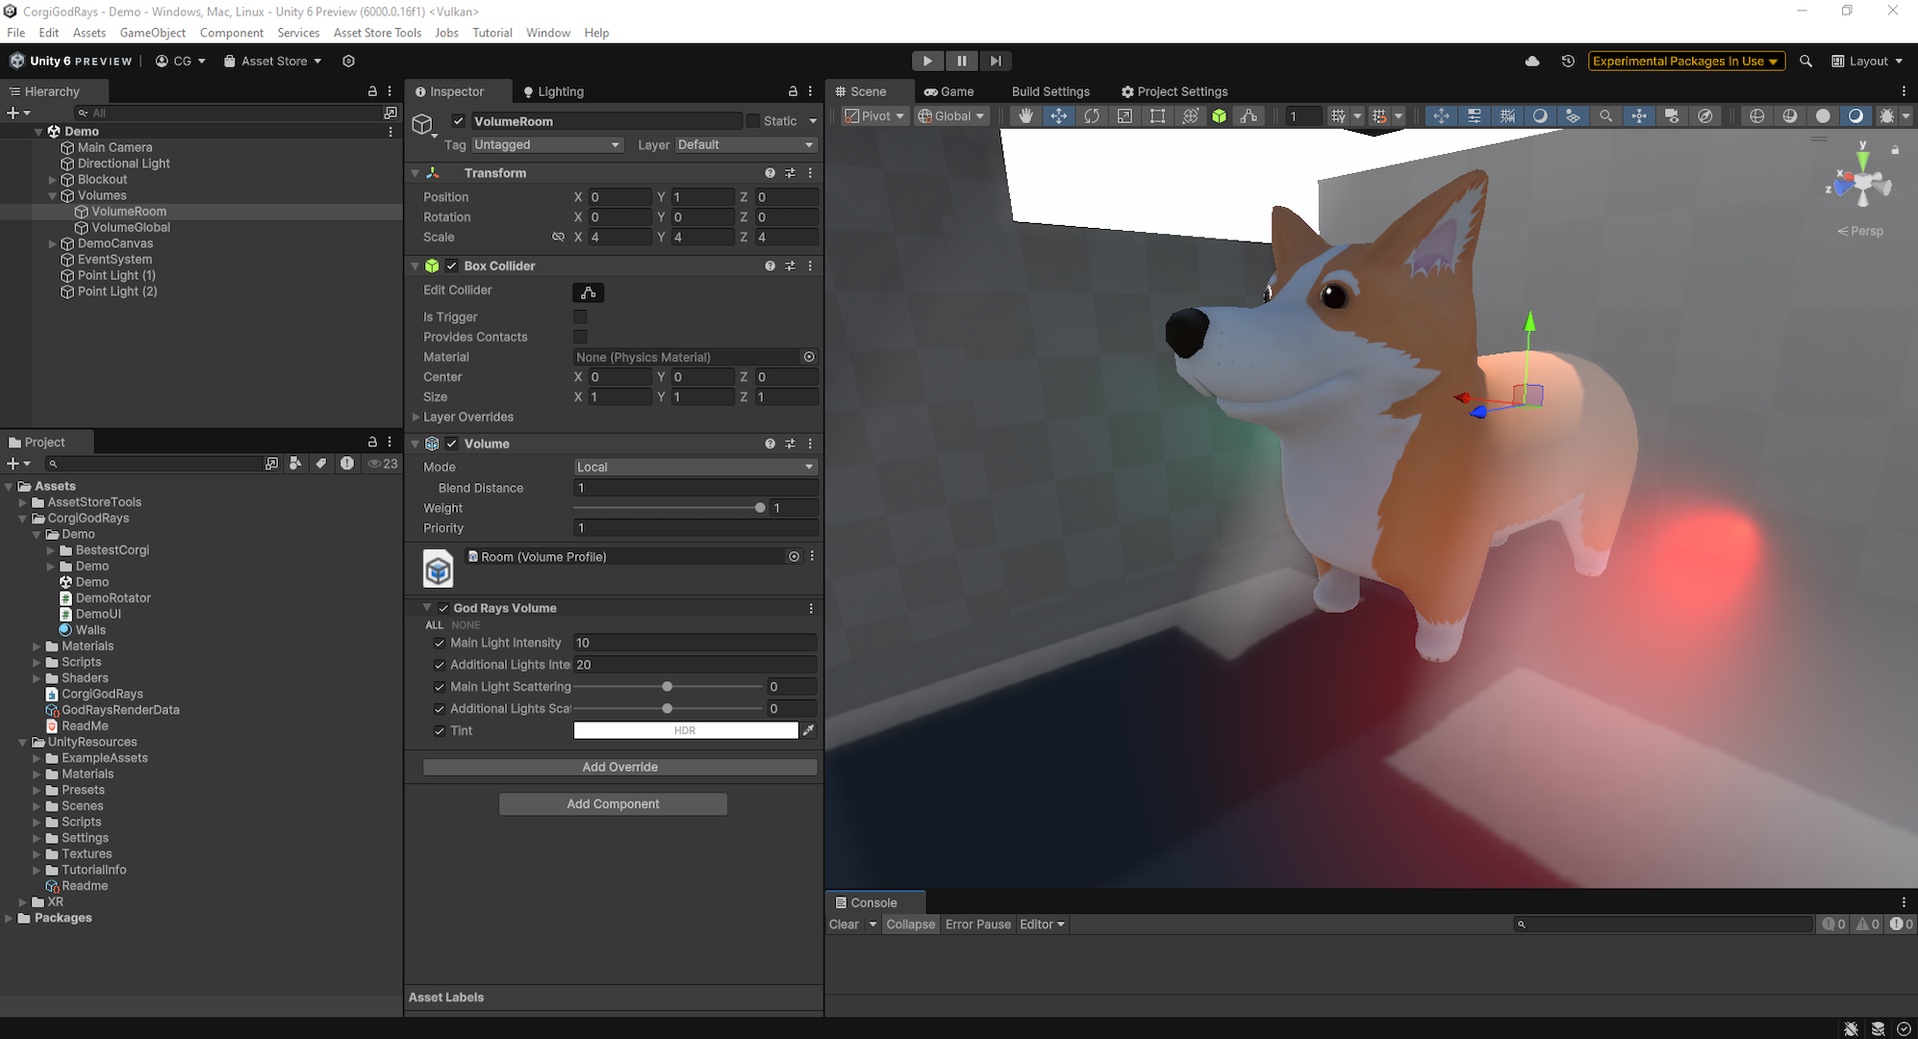Click the Add Component button
Viewport: 1918px width, 1039px height.
(613, 804)
